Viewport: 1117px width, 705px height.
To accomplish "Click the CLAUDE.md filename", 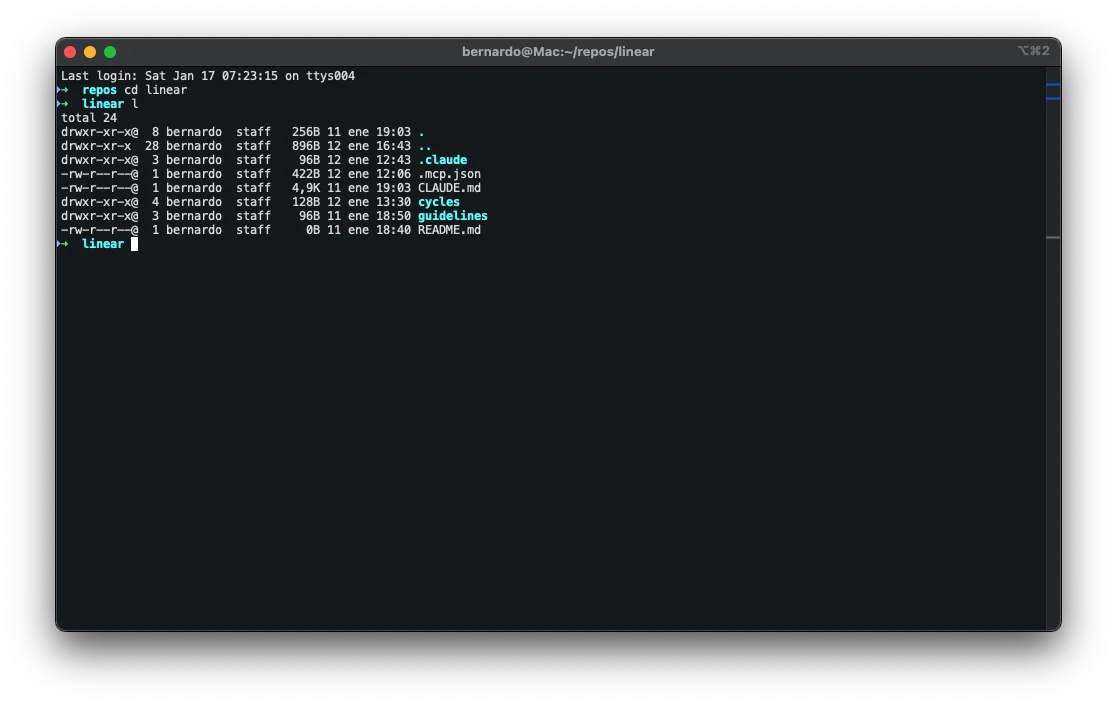I will click(x=449, y=188).
